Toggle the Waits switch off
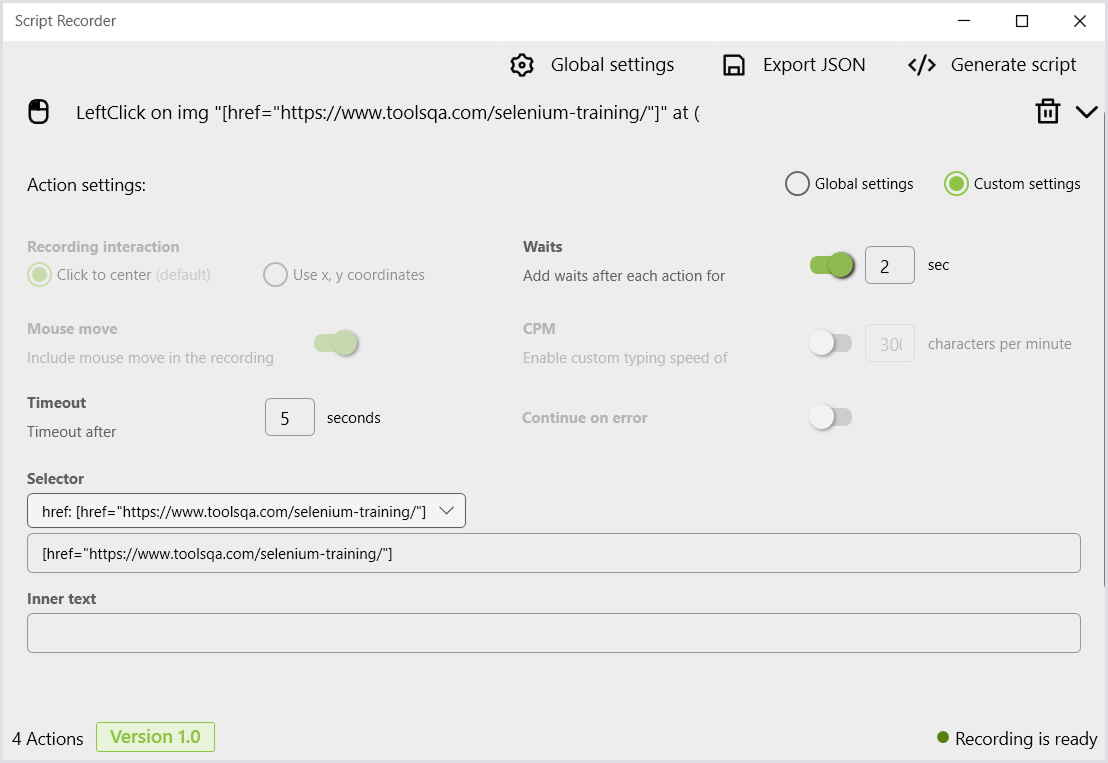The height and width of the screenshot is (763, 1108). tap(832, 265)
